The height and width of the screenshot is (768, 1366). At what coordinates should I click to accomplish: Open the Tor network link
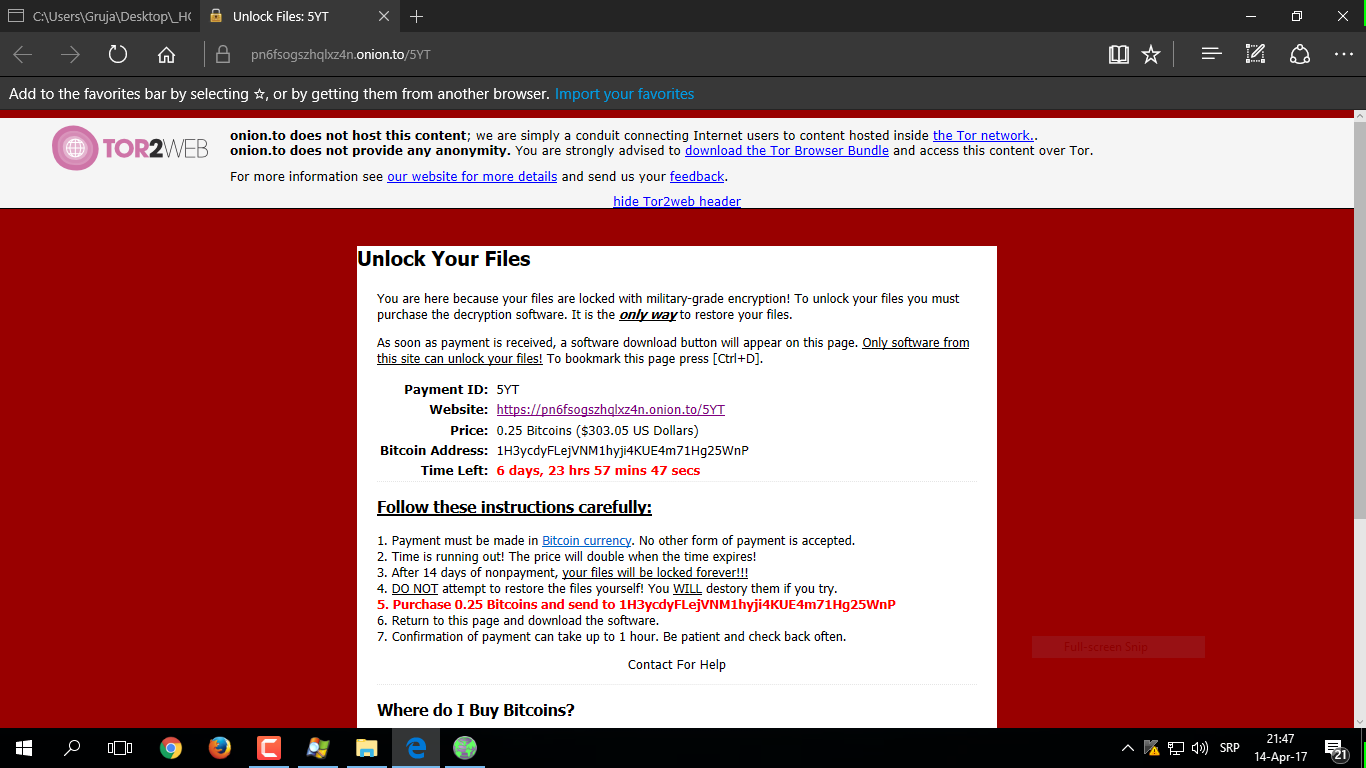click(x=981, y=136)
